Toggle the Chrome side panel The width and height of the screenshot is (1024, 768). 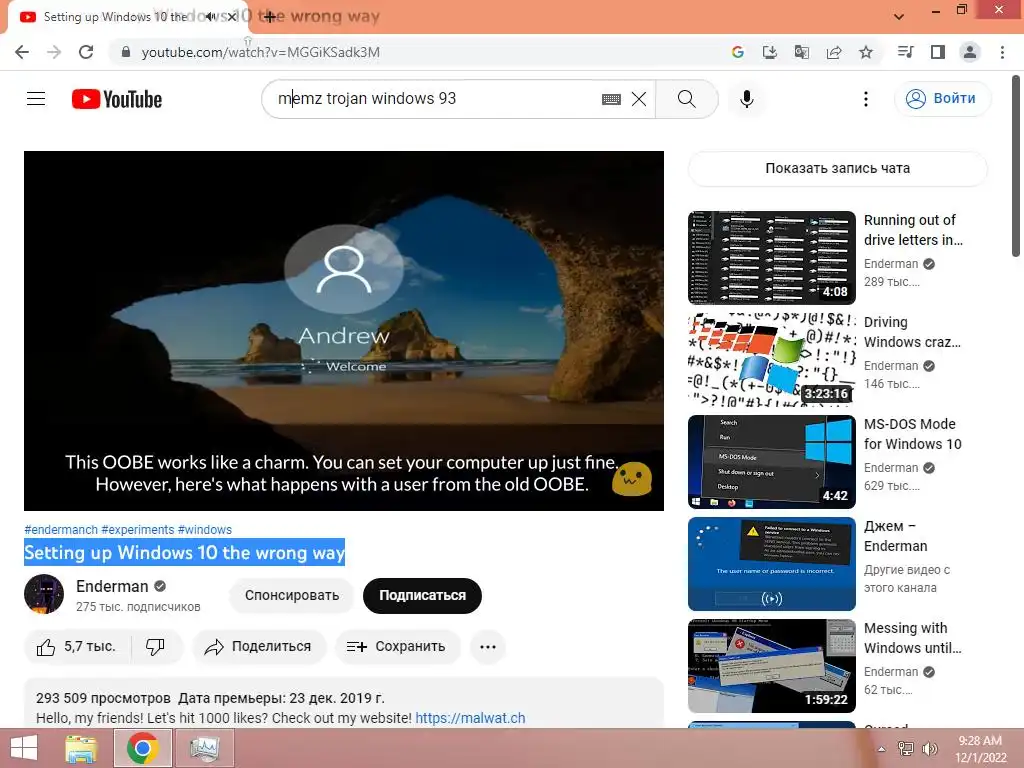pyautogui.click(x=938, y=52)
